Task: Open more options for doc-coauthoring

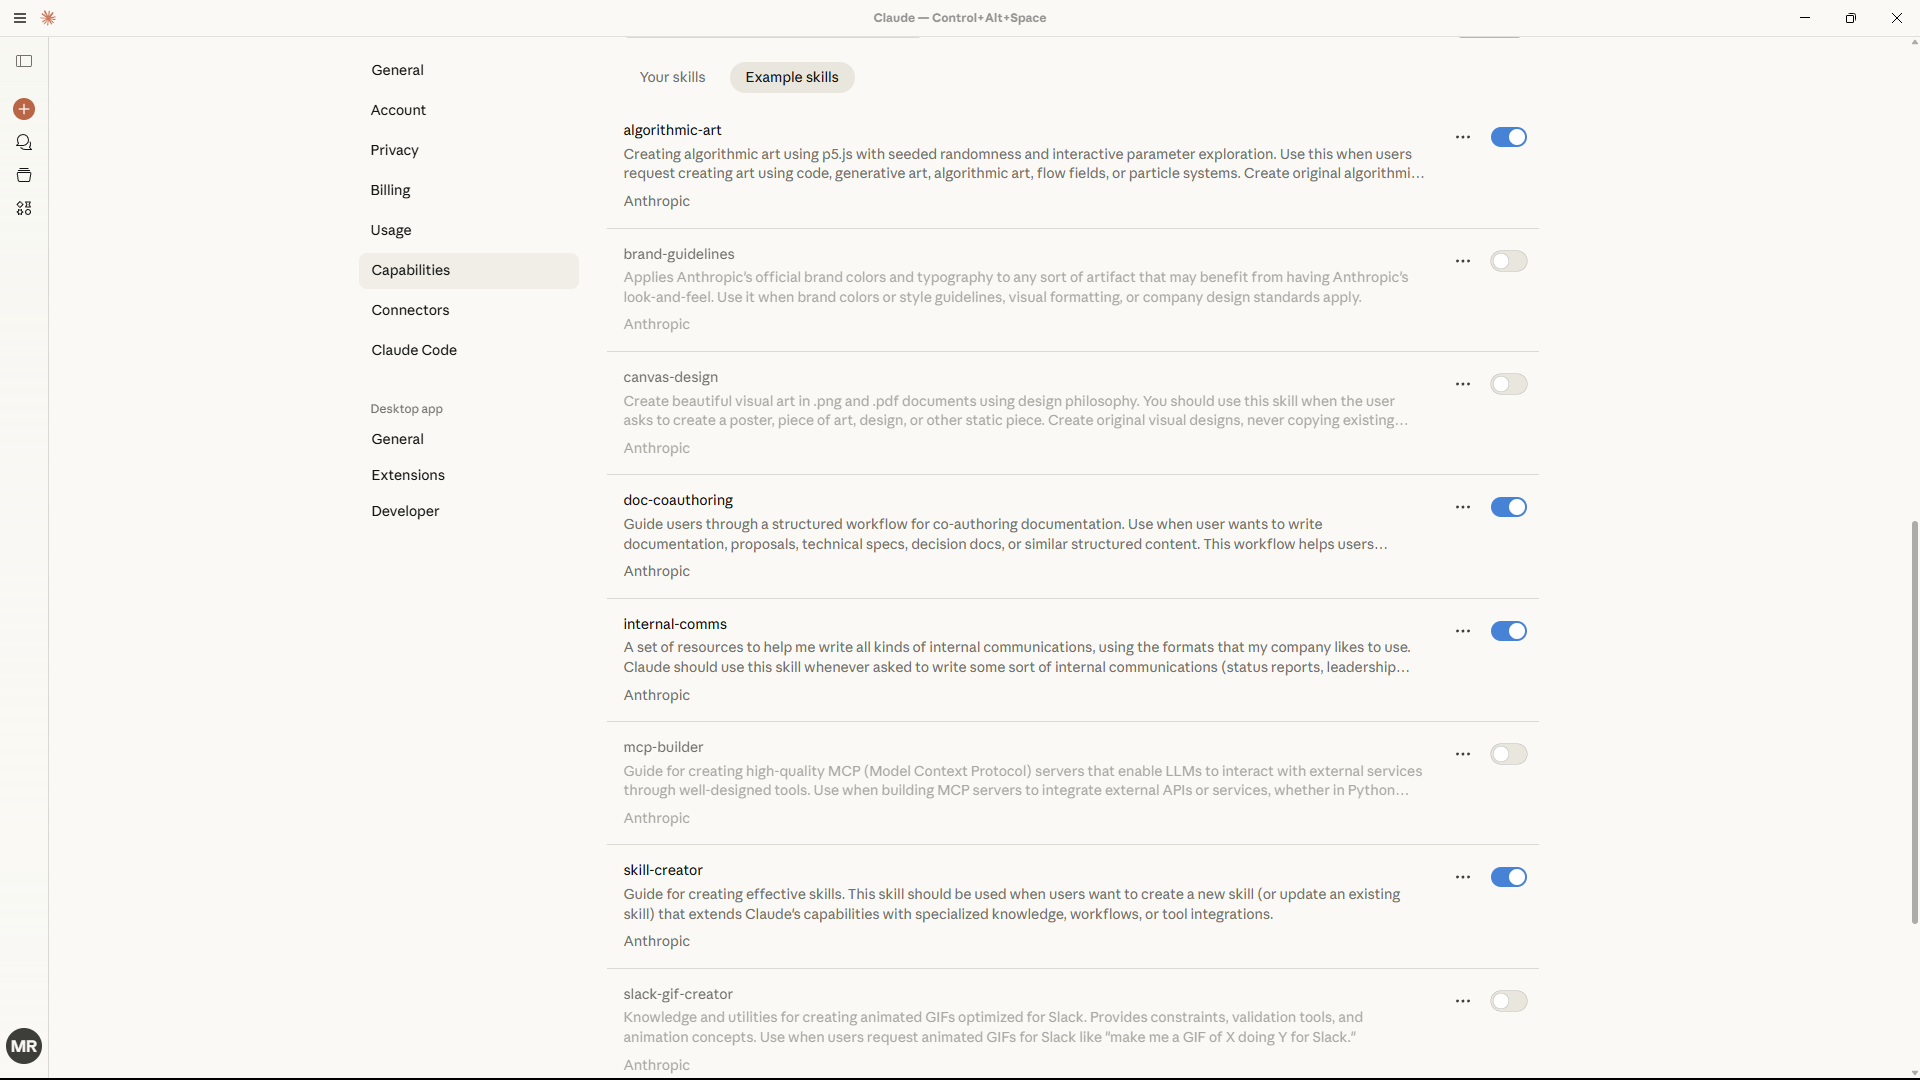Action: click(1463, 507)
